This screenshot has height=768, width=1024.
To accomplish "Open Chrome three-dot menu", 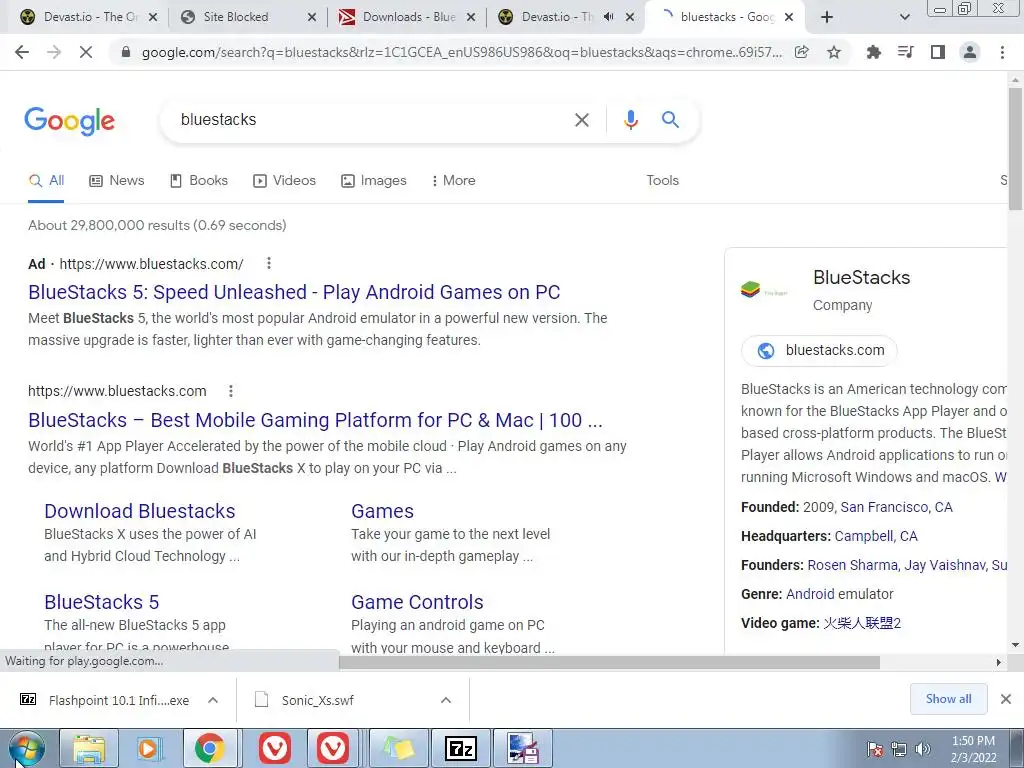I will click(x=1002, y=52).
